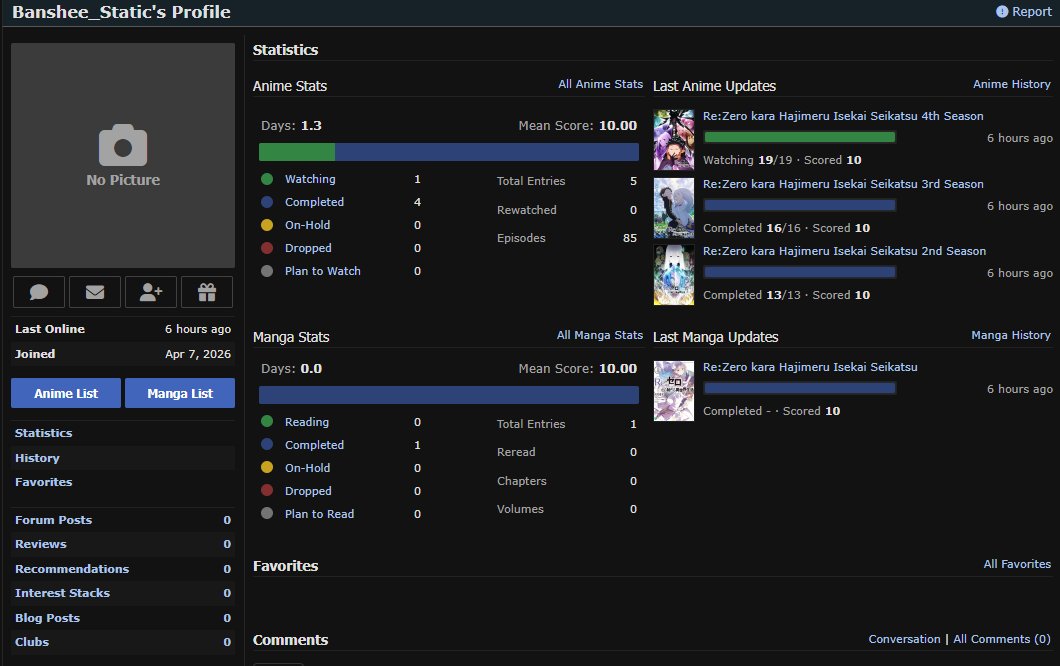Open the History sidebar link
Screen dimensions: 1060x666
pyautogui.click(x=37, y=458)
